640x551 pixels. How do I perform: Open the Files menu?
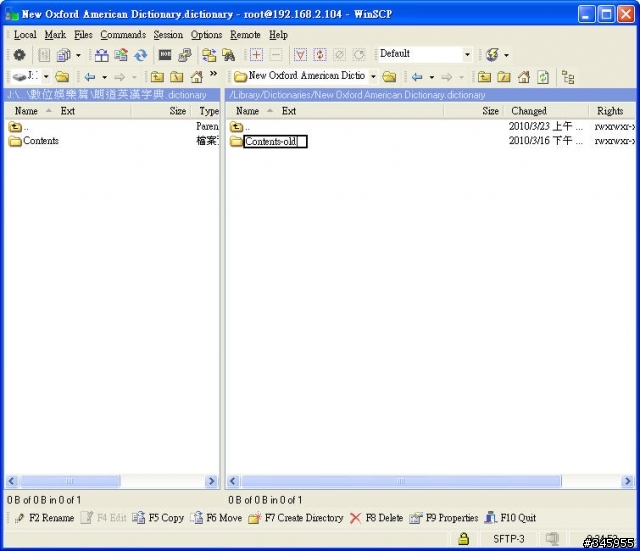(x=83, y=35)
